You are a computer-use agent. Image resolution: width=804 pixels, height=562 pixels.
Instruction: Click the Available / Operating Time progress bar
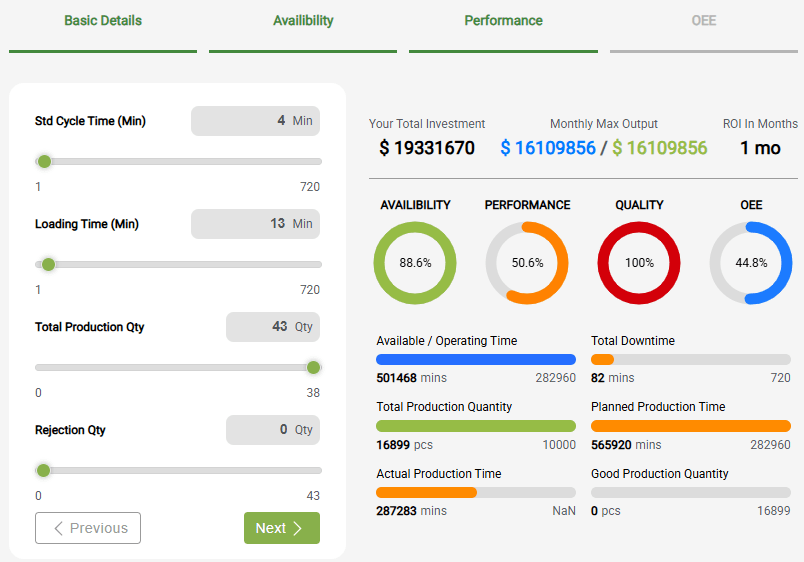coord(476,359)
